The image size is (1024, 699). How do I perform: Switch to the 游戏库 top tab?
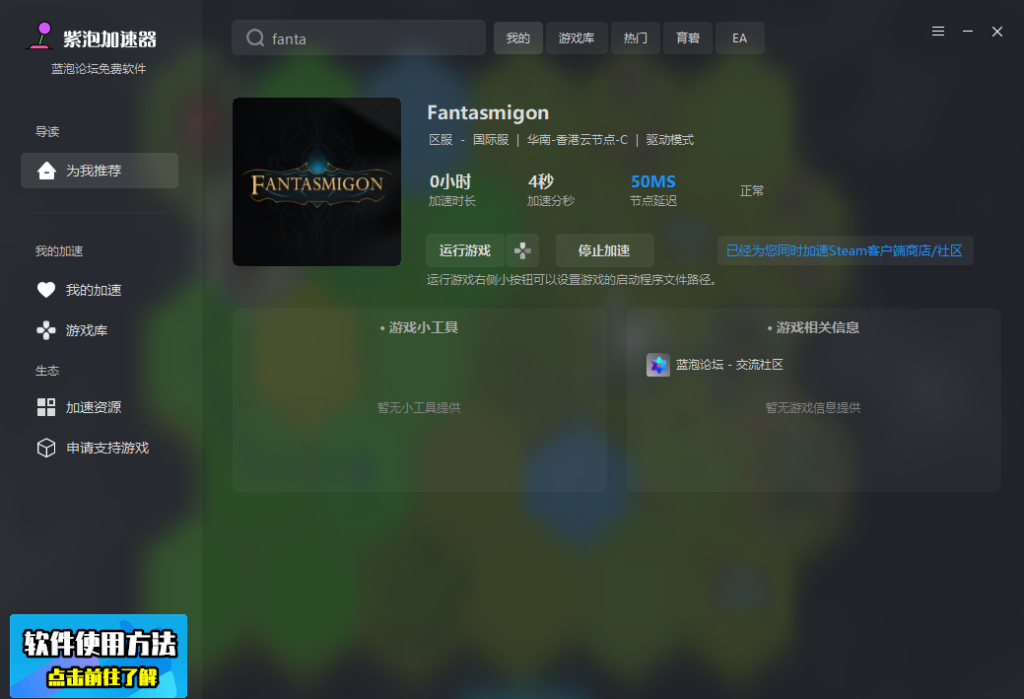click(x=576, y=38)
